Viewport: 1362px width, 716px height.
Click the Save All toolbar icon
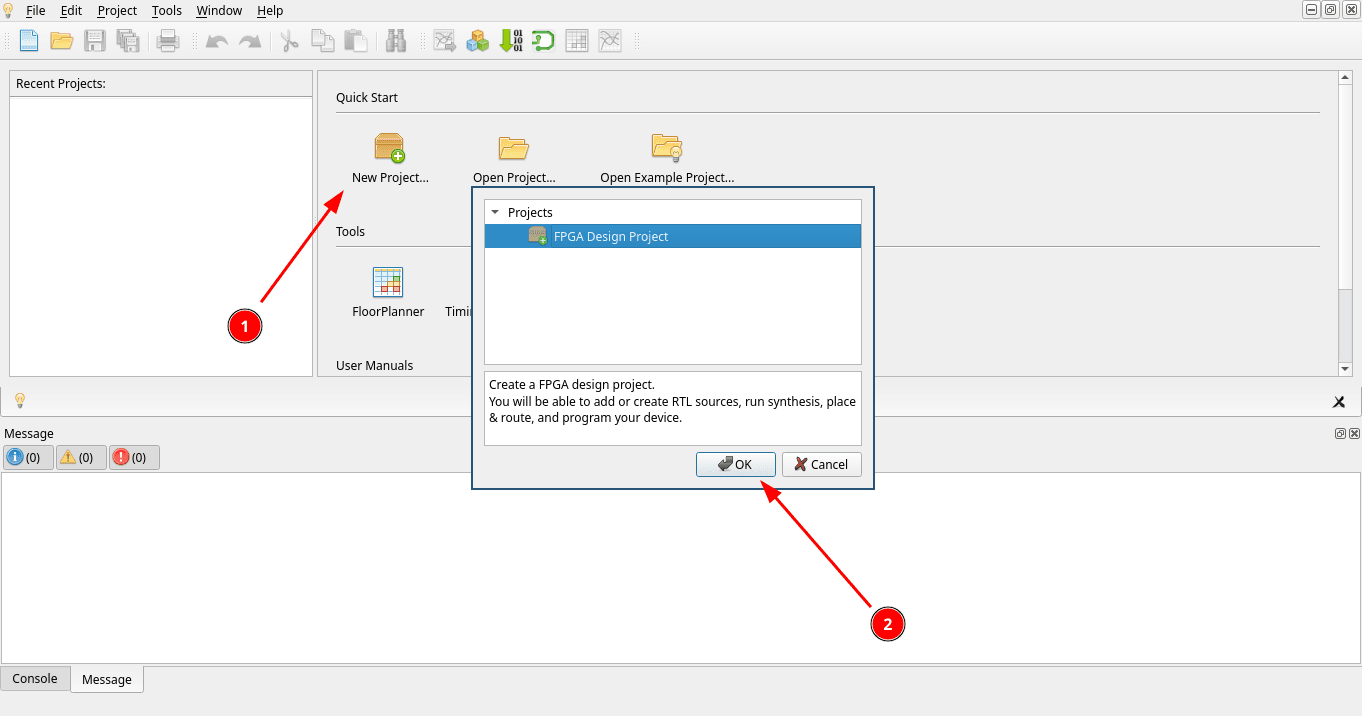tap(127, 41)
